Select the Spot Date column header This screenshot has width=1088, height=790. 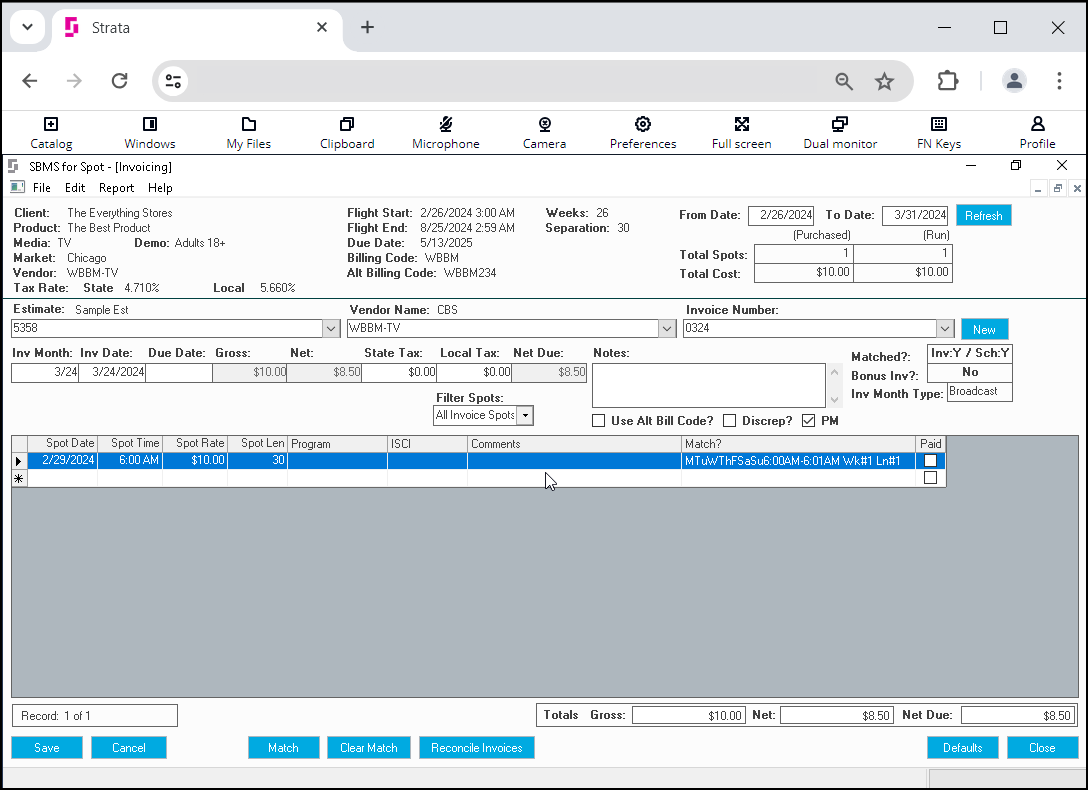click(62, 443)
